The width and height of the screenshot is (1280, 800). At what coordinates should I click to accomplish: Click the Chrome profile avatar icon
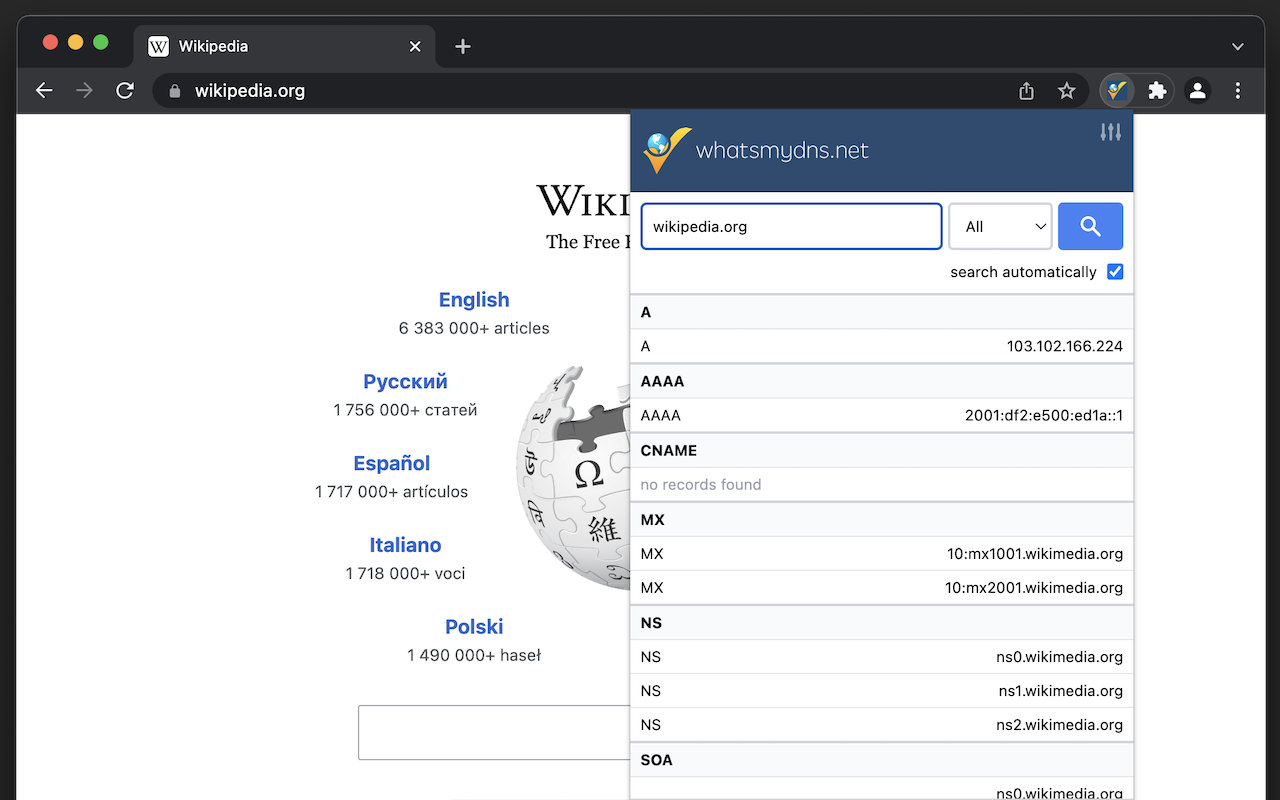click(x=1197, y=90)
